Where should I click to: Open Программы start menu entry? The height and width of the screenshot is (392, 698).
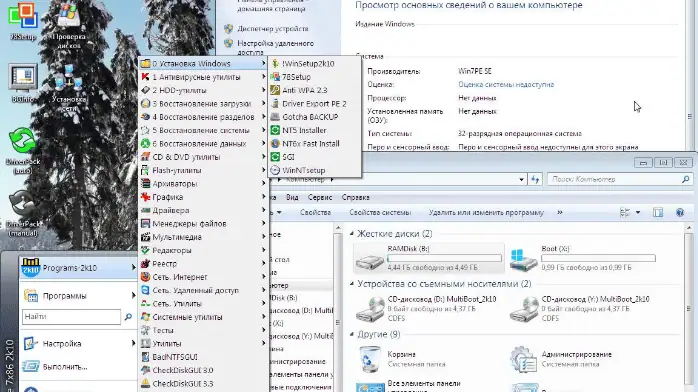tap(78, 295)
